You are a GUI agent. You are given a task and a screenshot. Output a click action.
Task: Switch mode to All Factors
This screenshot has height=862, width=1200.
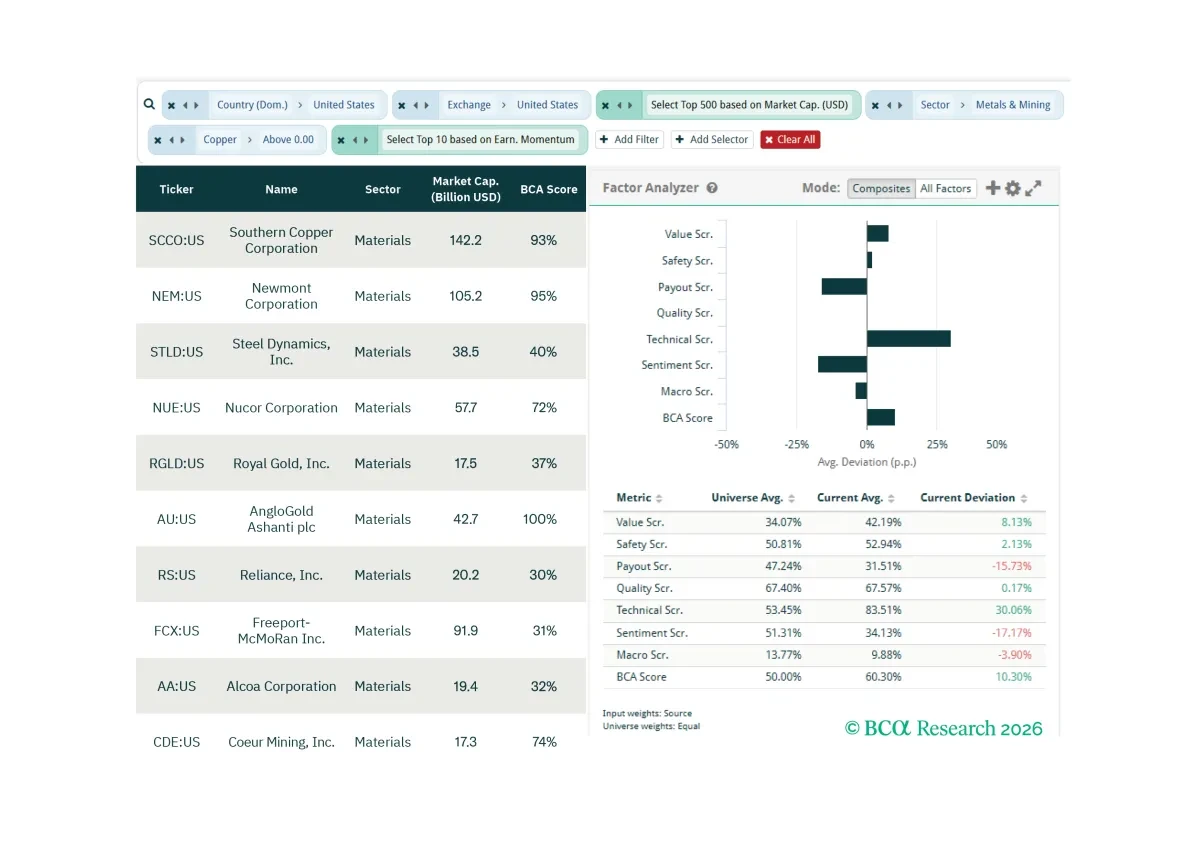946,188
